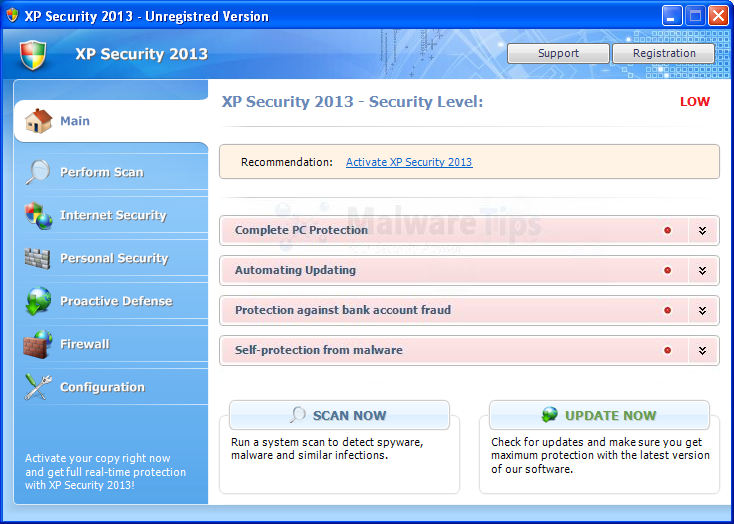Click the red brick wall Firewall icon
Screen dimensions: 734x524
click(38, 344)
